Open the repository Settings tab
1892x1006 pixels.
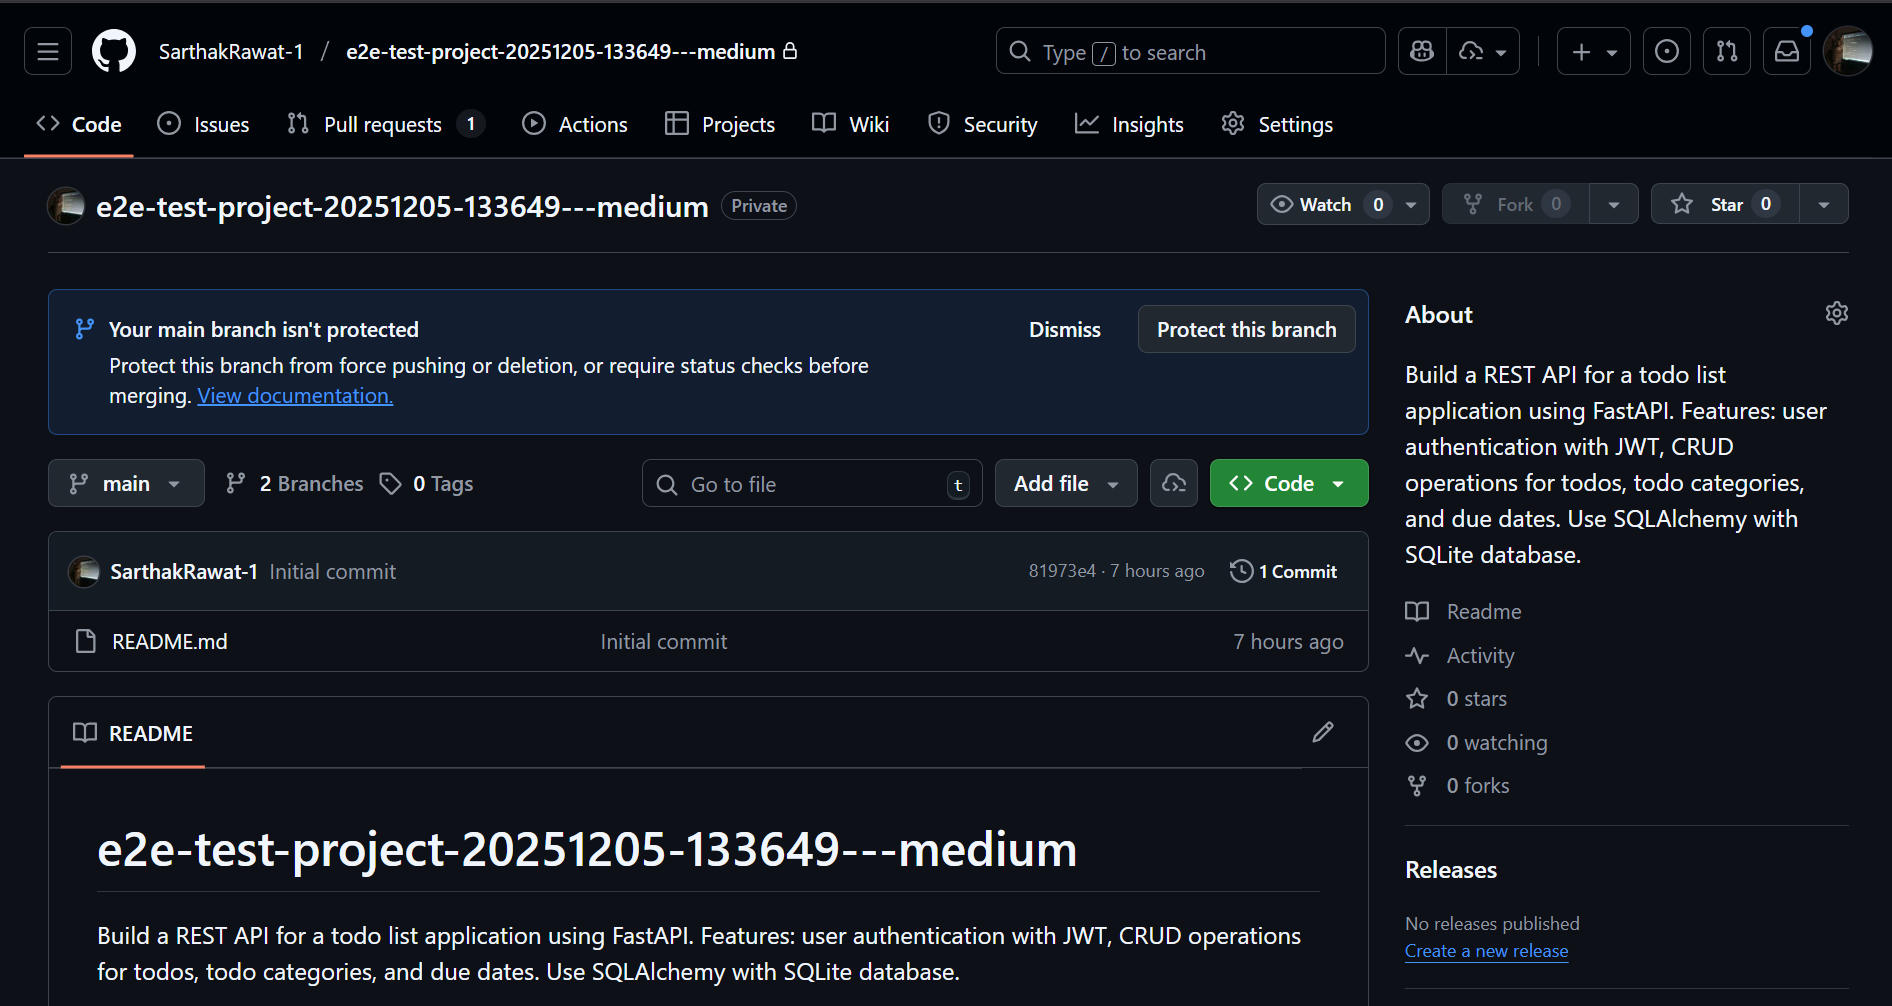click(1277, 124)
